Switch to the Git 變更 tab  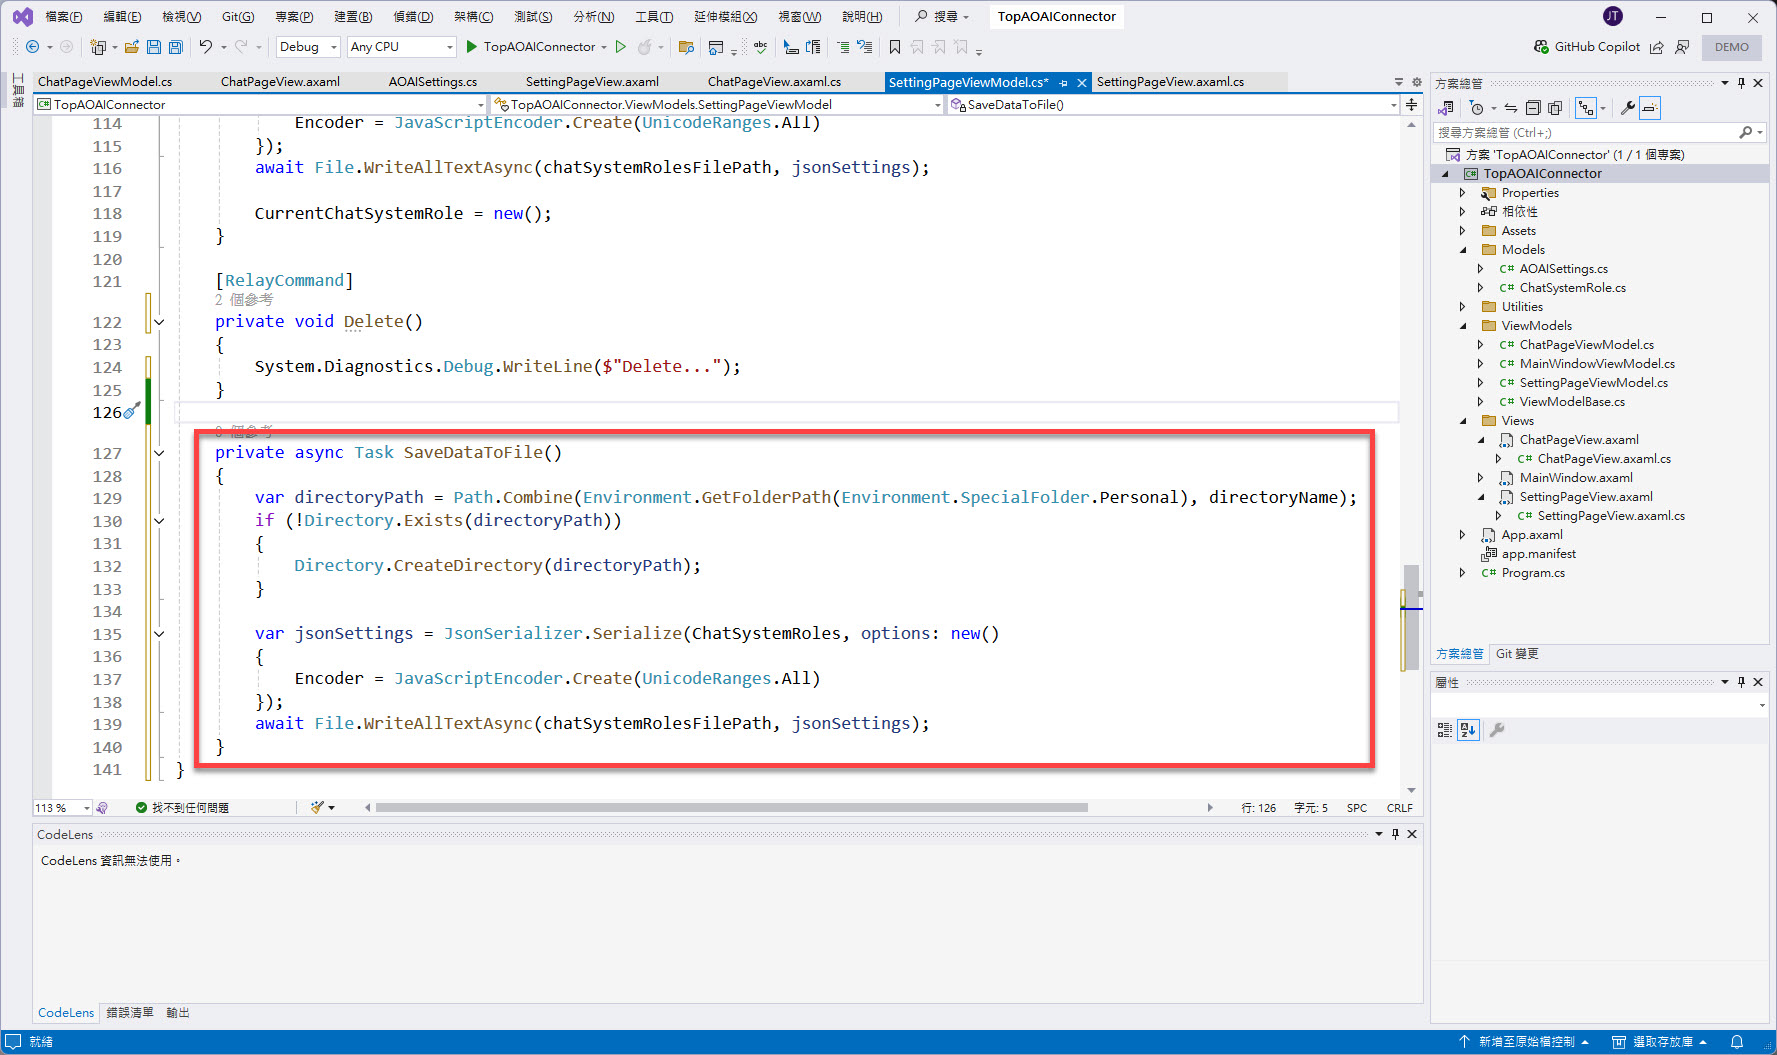(1517, 654)
